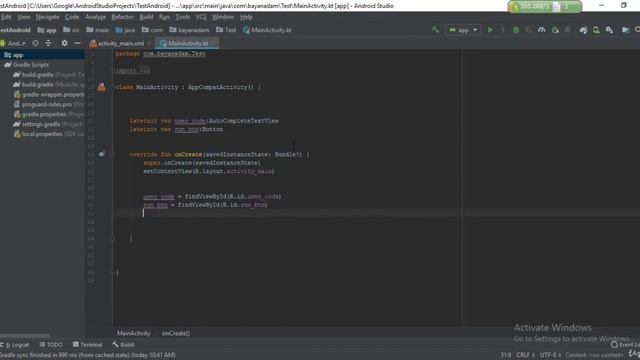
Task: Open the Refactor menu
Action: point(122,17)
